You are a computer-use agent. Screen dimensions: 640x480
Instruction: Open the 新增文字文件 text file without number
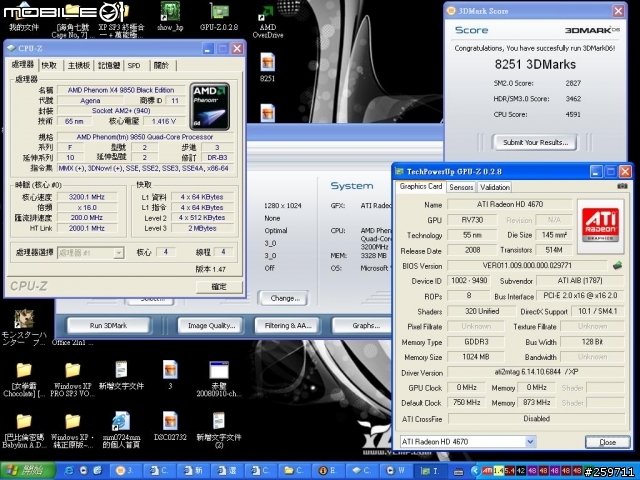[x=121, y=375]
